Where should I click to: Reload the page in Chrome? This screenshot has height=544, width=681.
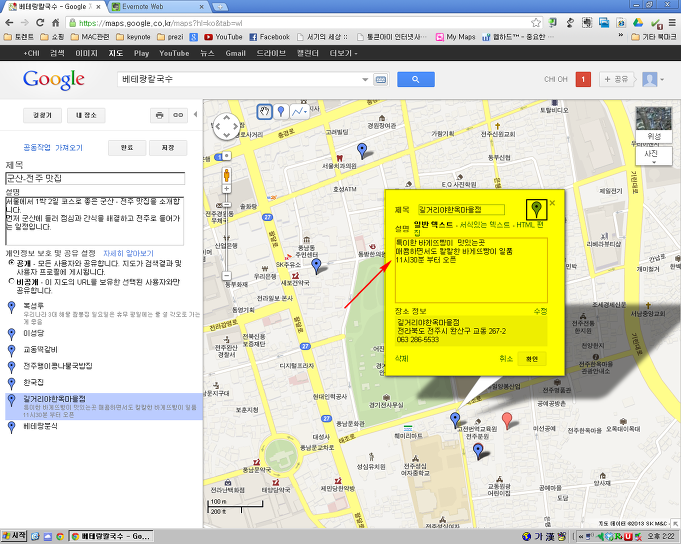(x=40, y=23)
